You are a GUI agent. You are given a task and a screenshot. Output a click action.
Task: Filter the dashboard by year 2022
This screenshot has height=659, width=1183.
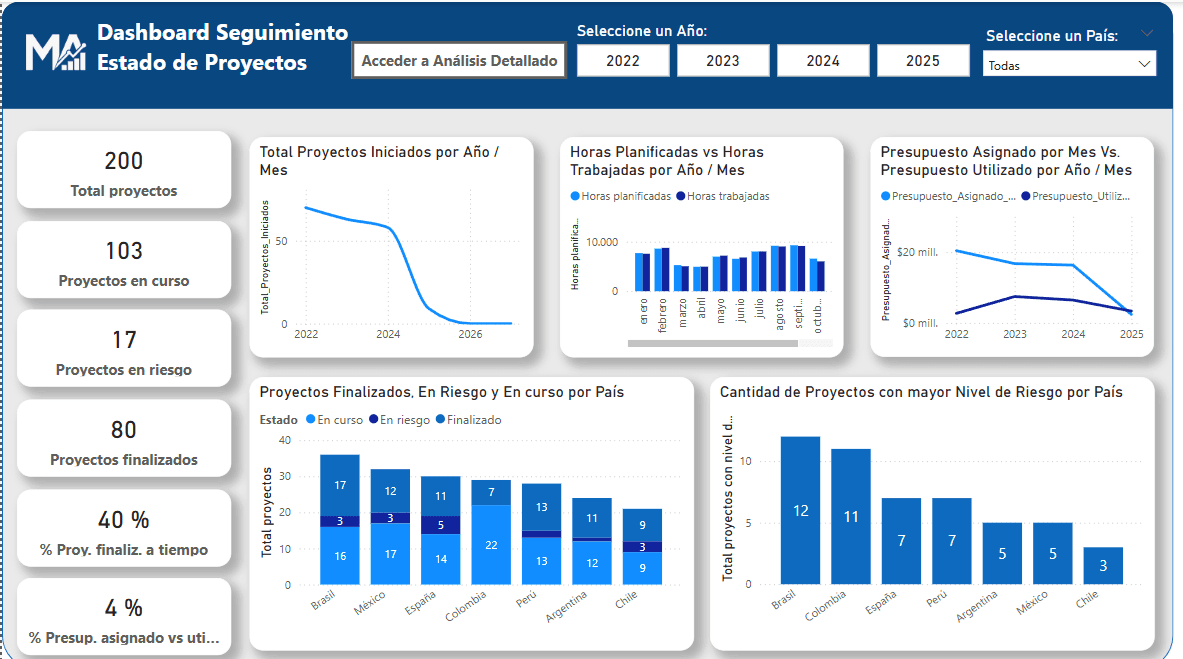coord(622,61)
